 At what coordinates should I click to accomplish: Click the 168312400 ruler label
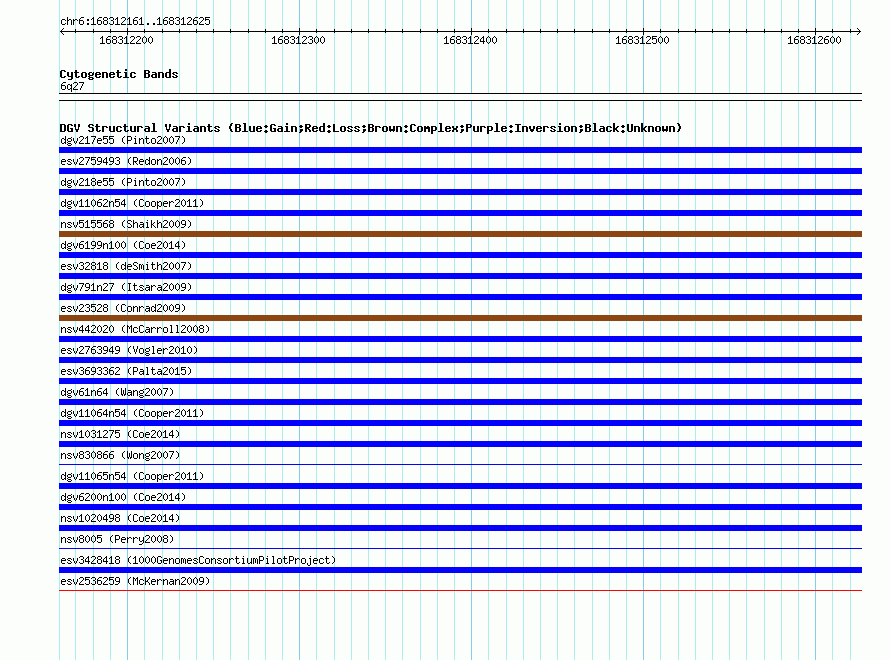(x=470, y=40)
